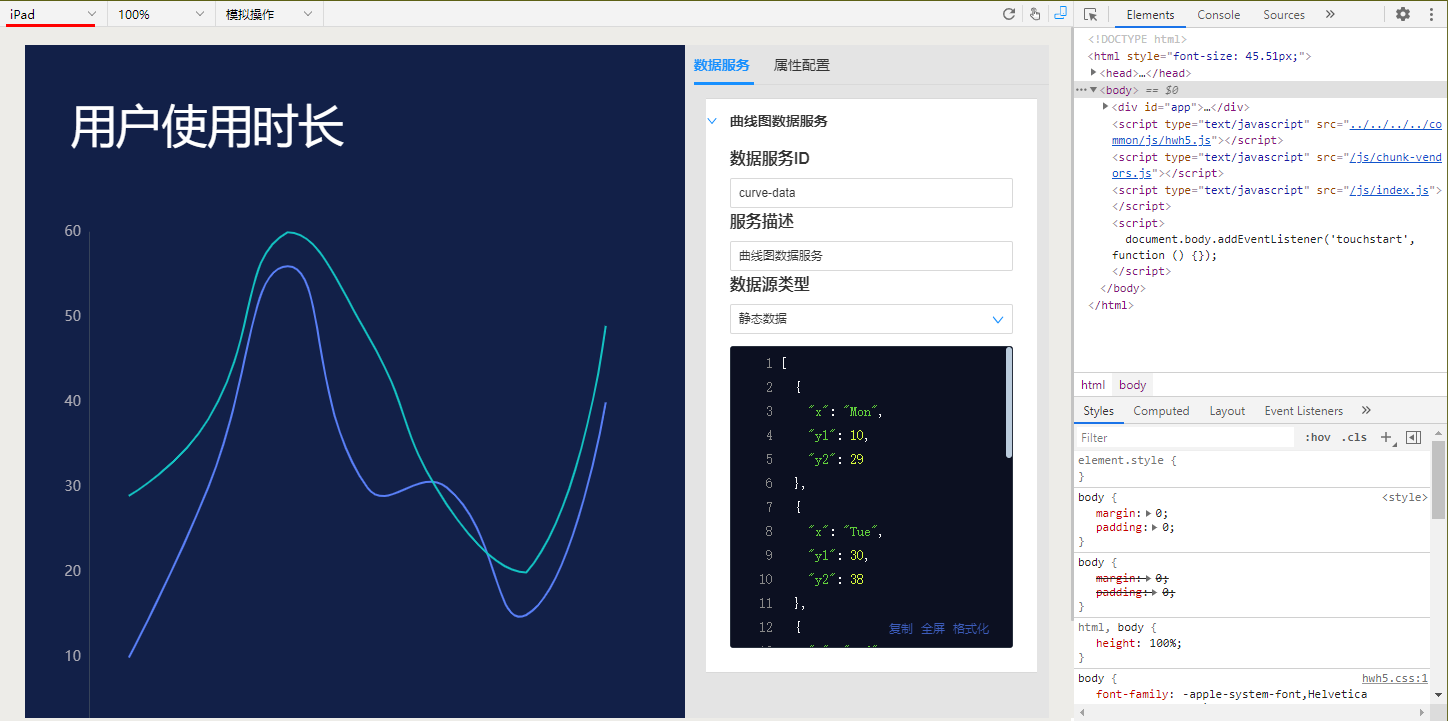The image size is (1448, 721).
Task: Expand the div id="app" node
Action: click(1106, 106)
